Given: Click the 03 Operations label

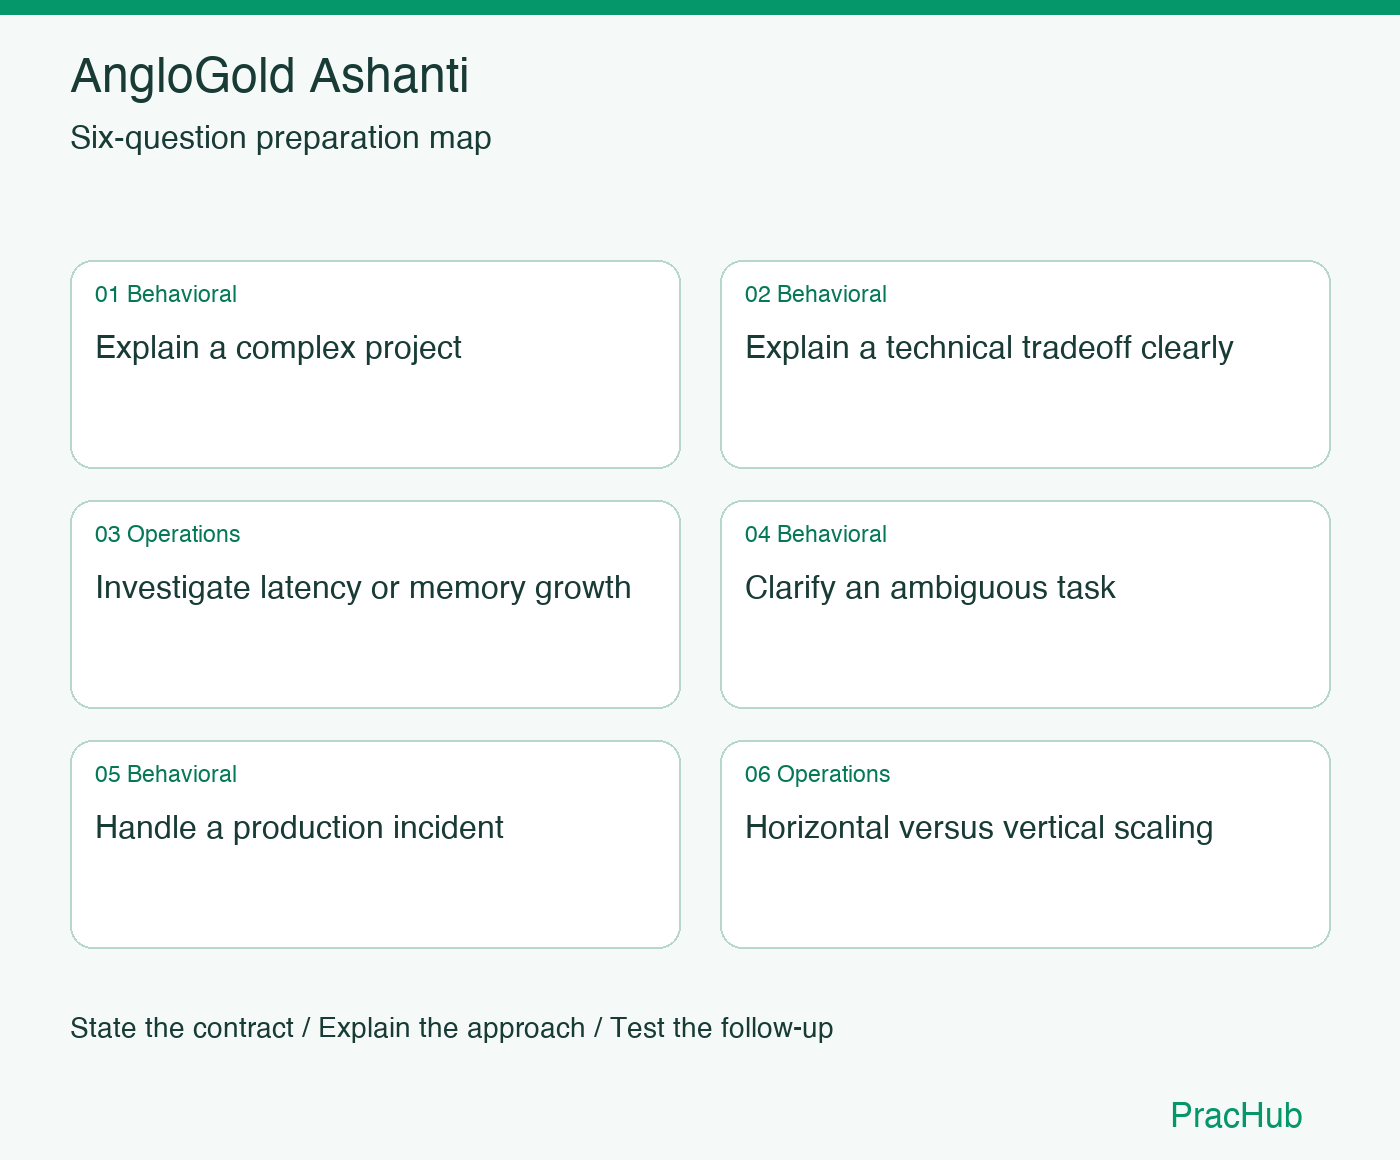Looking at the screenshot, I should click(x=168, y=534).
